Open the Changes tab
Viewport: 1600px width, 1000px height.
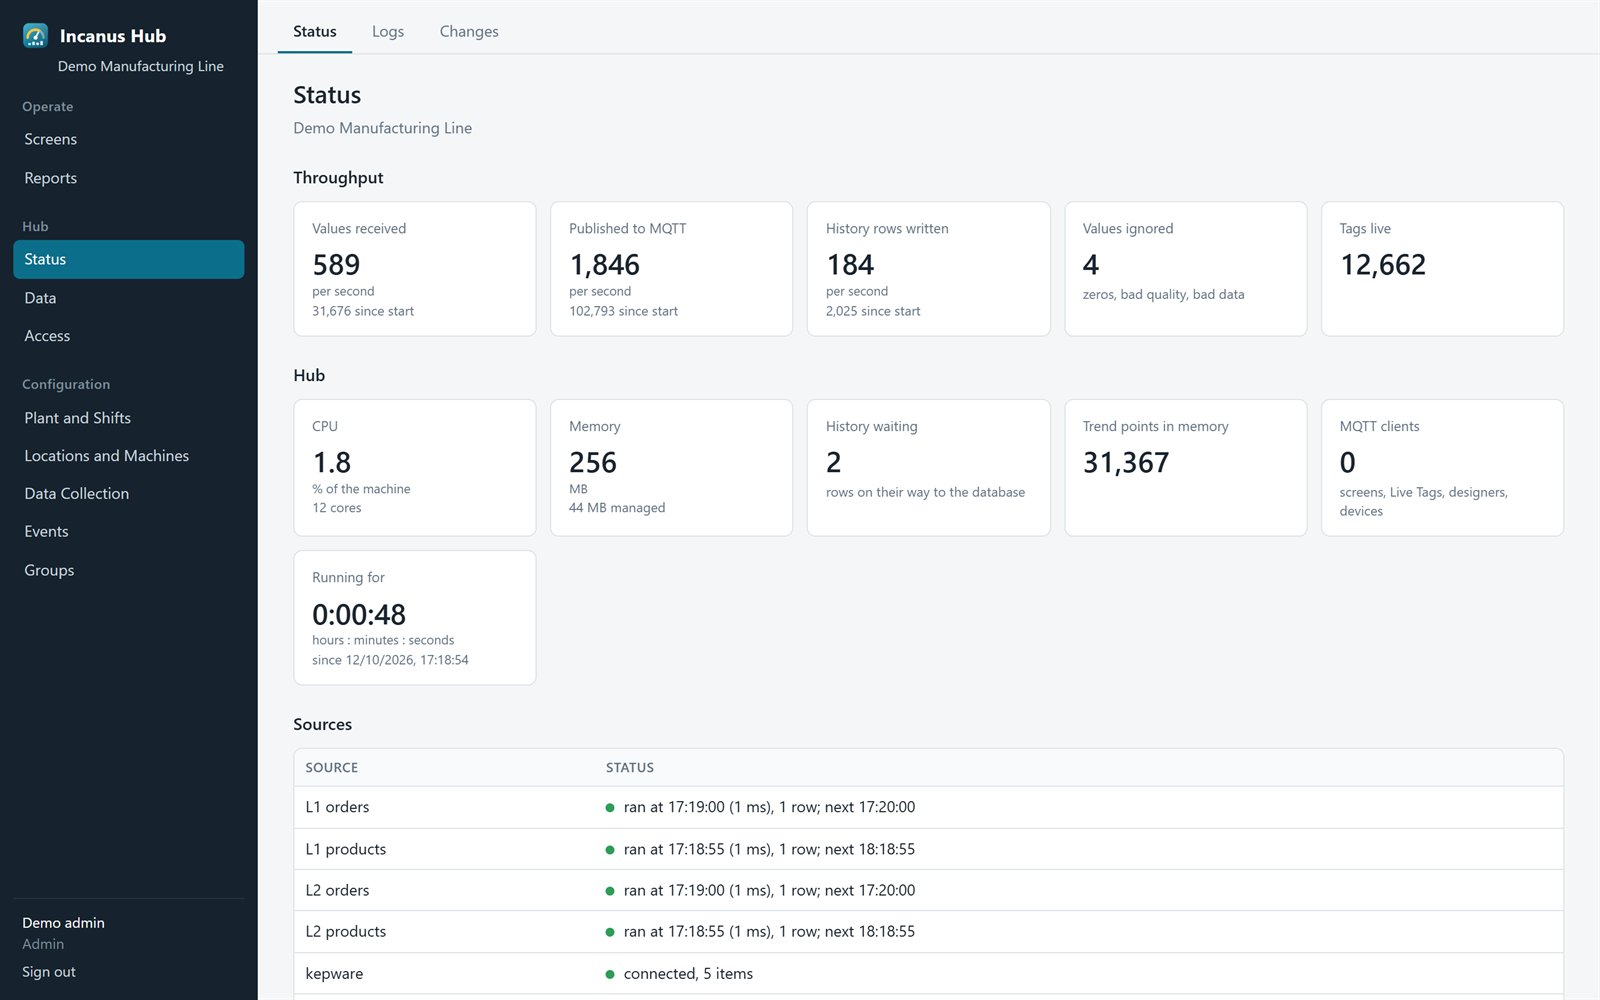click(469, 31)
